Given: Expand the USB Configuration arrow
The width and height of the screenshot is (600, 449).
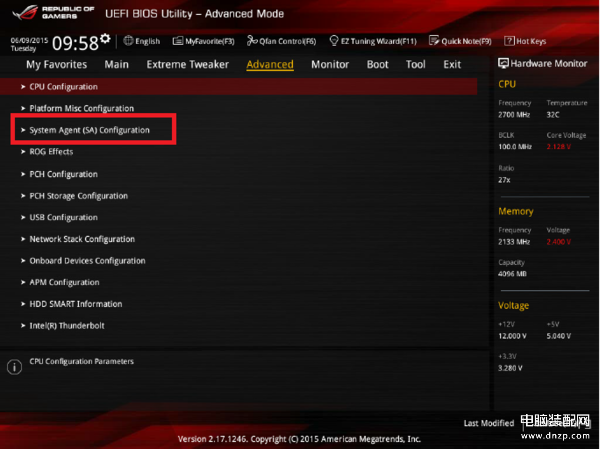Looking at the screenshot, I should click(23, 217).
